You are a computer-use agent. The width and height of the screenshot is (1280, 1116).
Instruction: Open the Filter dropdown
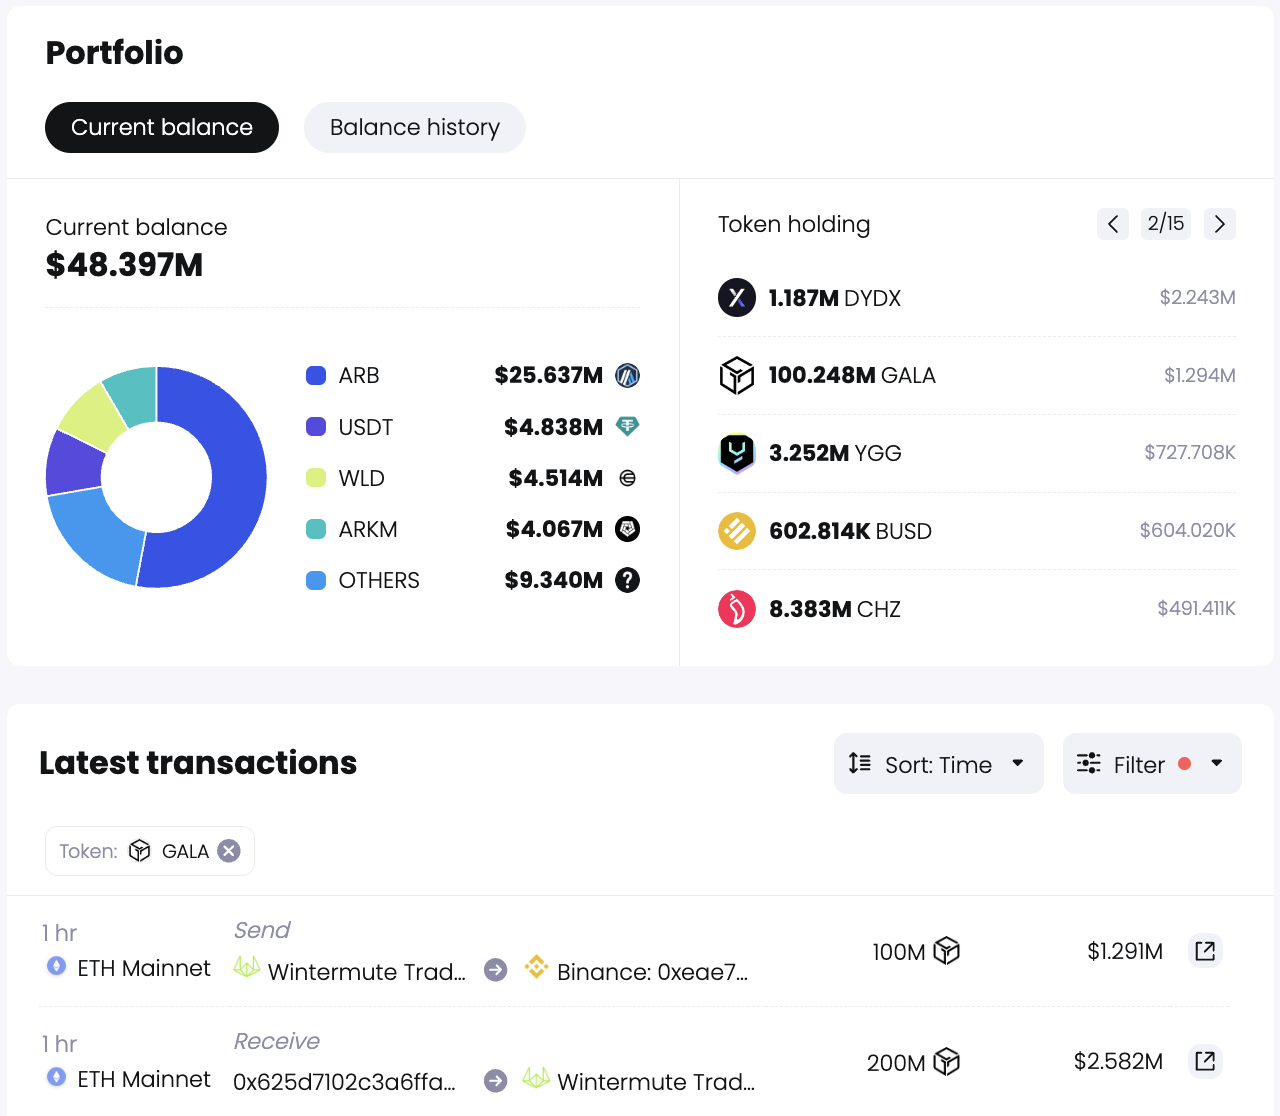[1151, 763]
